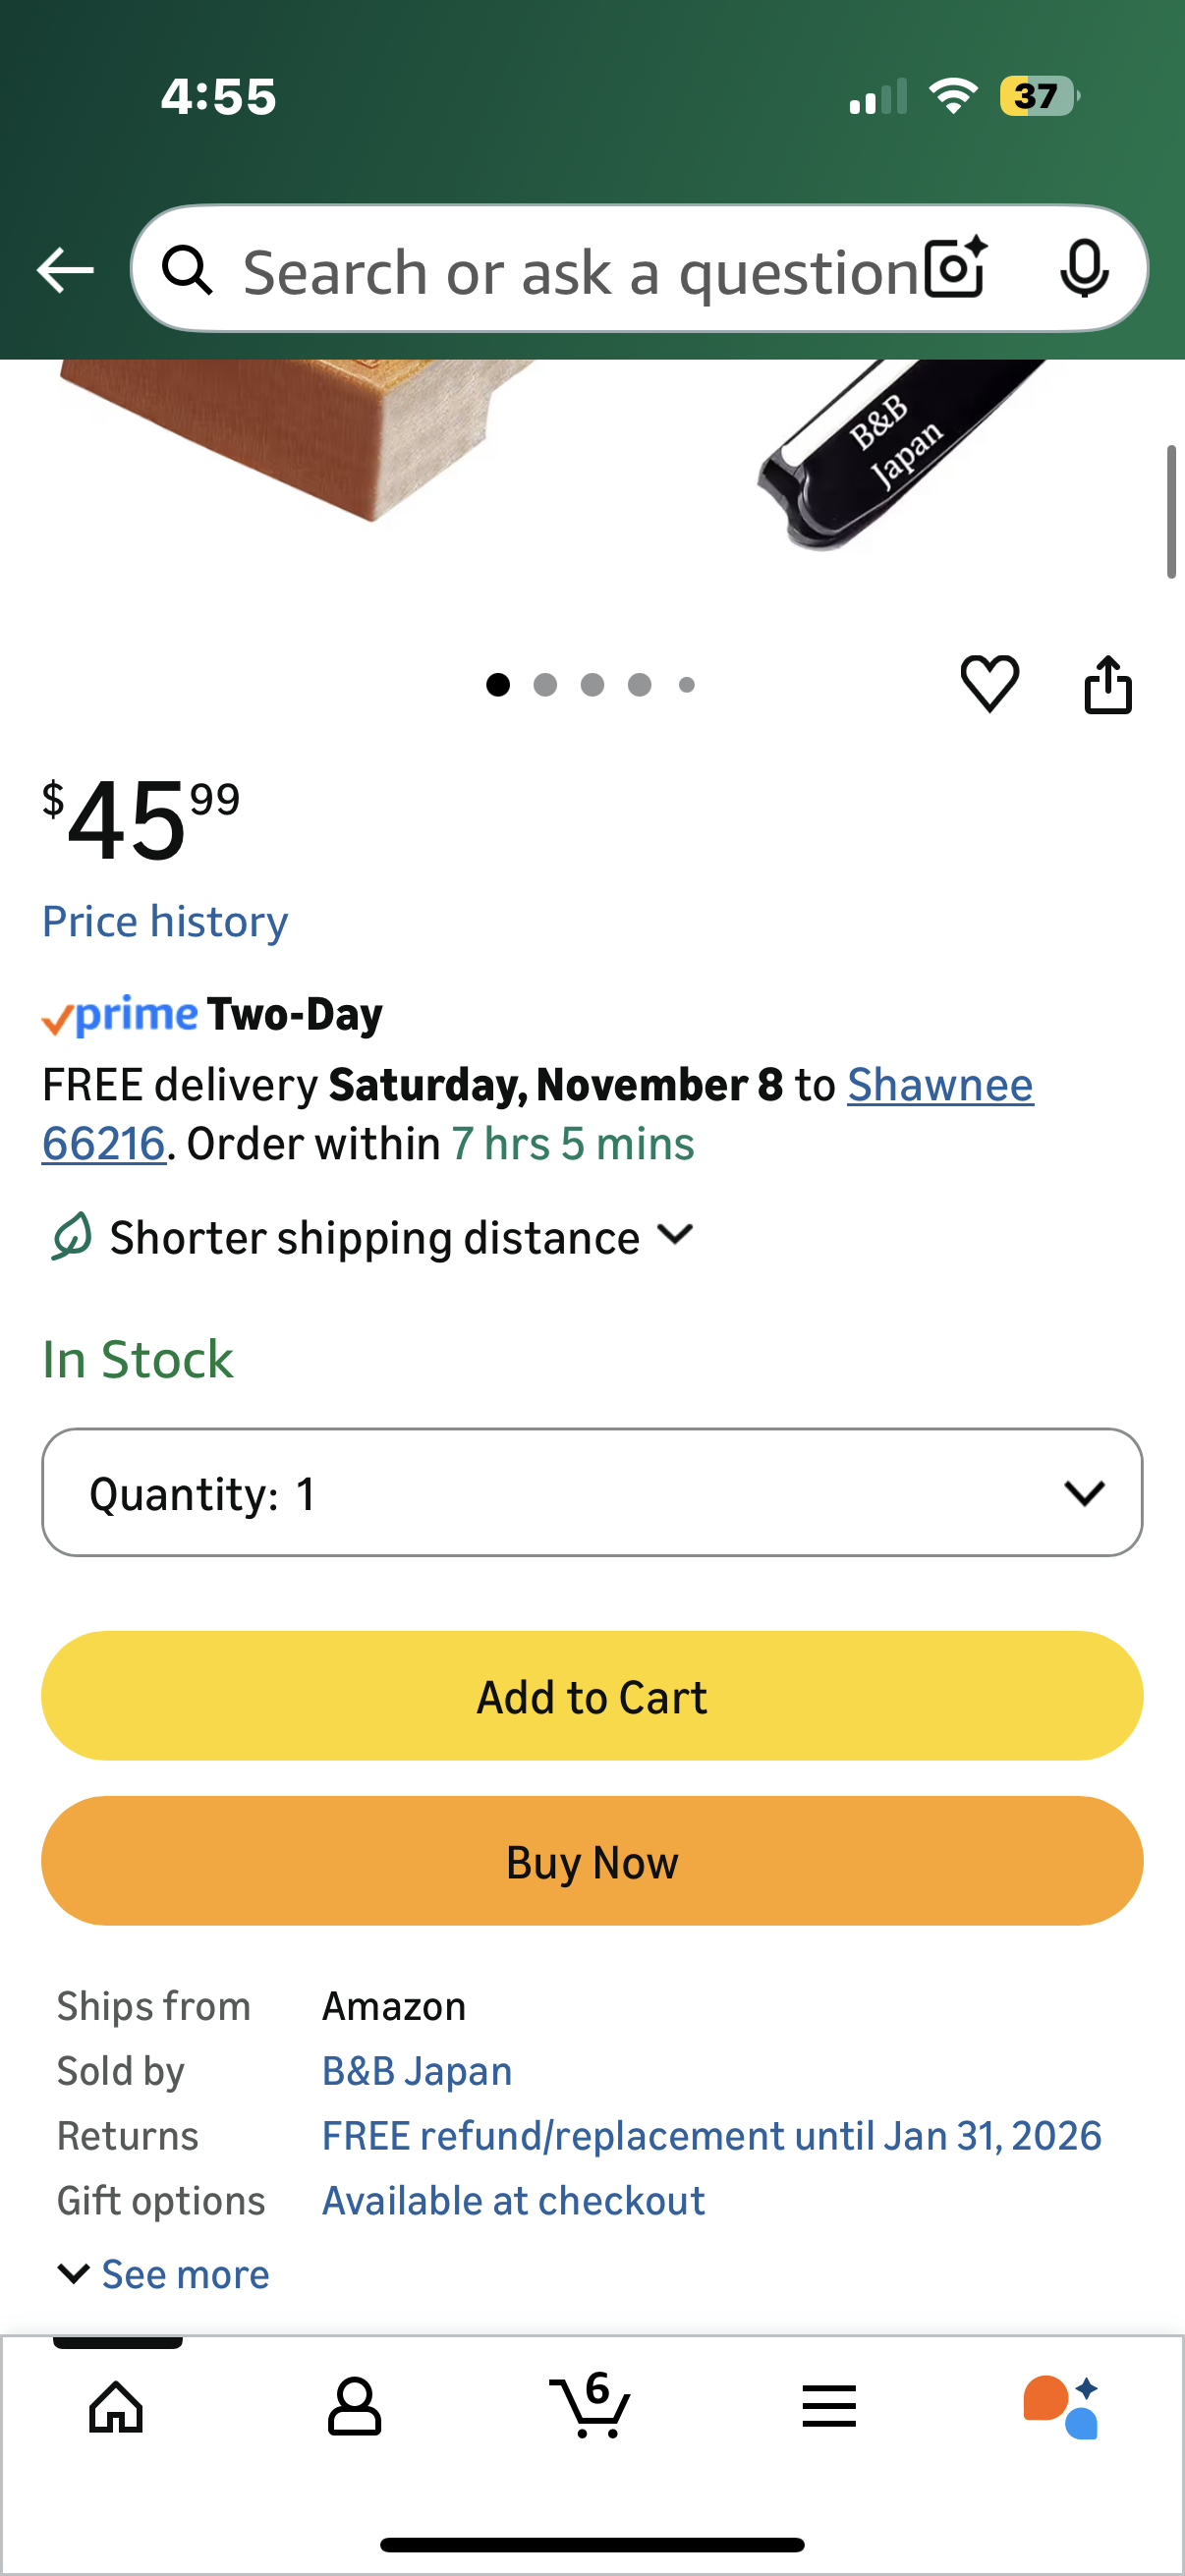Viewport: 1185px width, 2576px height.
Task: Expand See more seller details
Action: (165, 2274)
